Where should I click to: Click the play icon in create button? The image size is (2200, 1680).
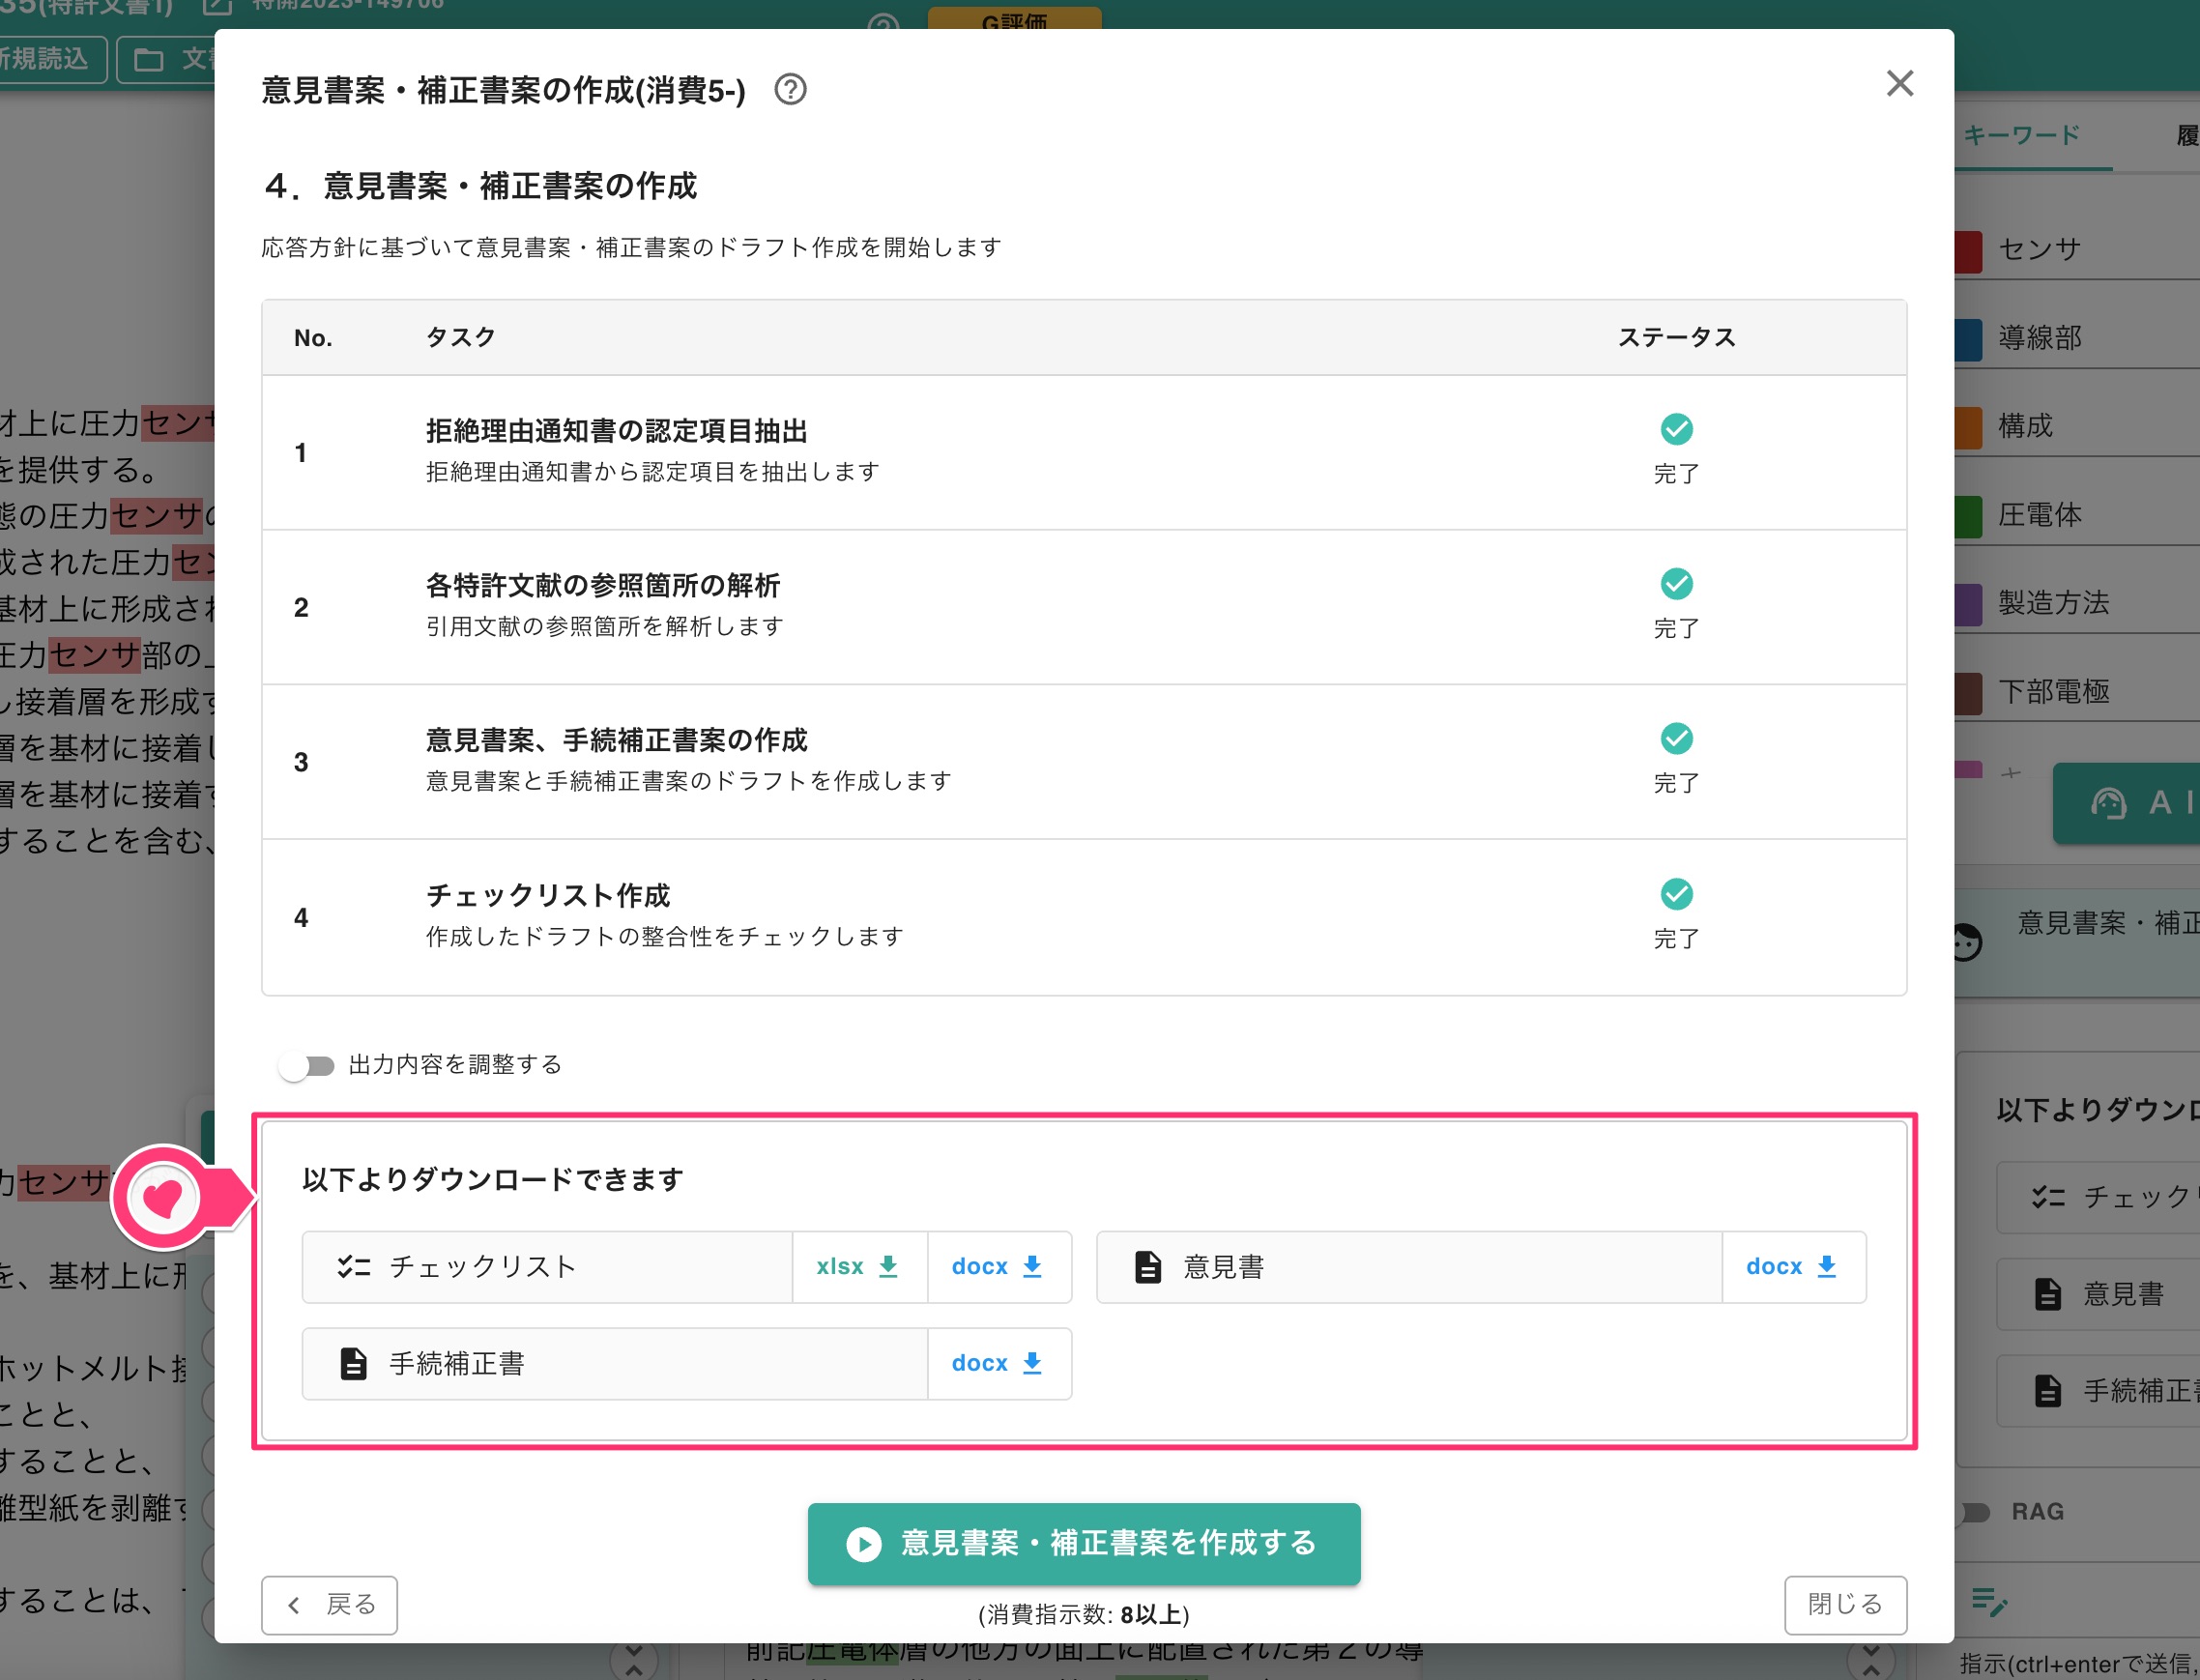tap(864, 1544)
